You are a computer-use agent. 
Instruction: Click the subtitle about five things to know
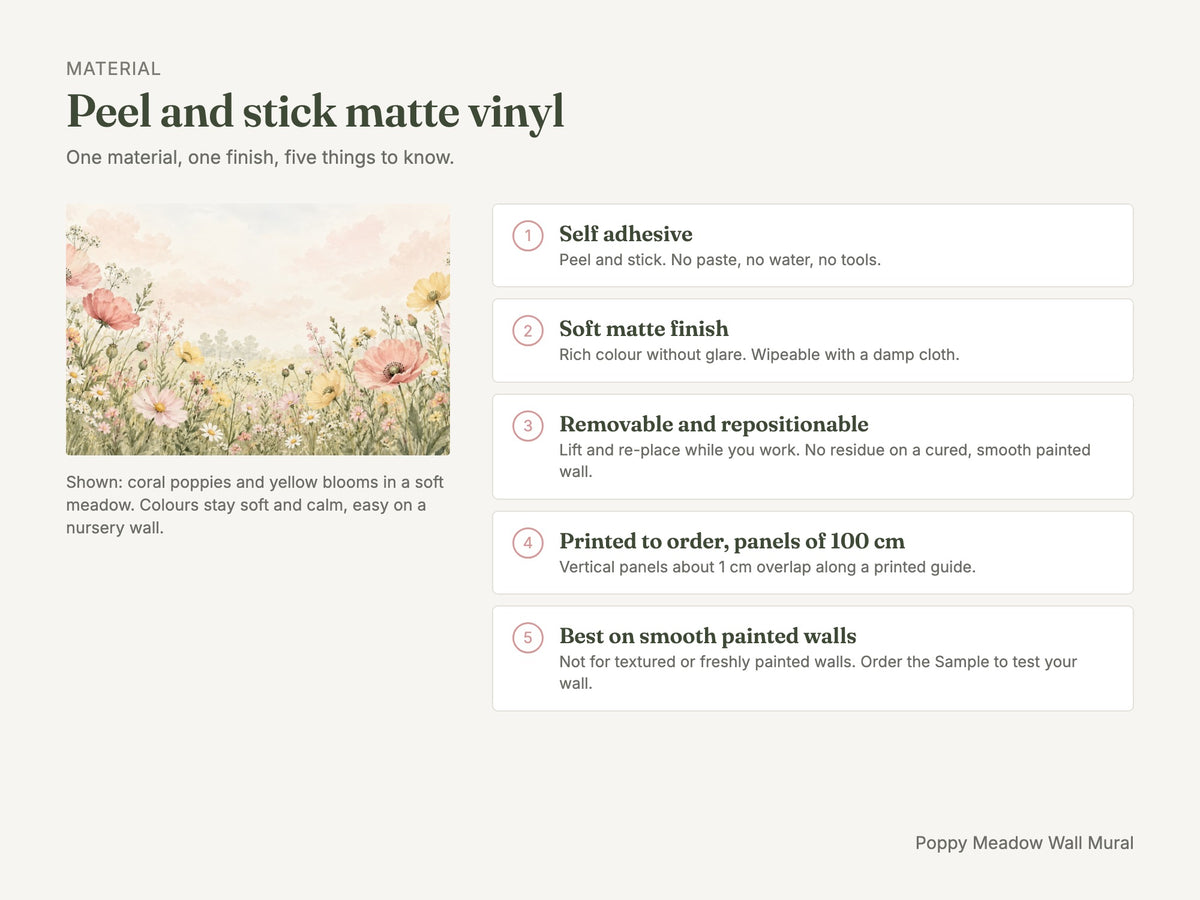point(260,158)
